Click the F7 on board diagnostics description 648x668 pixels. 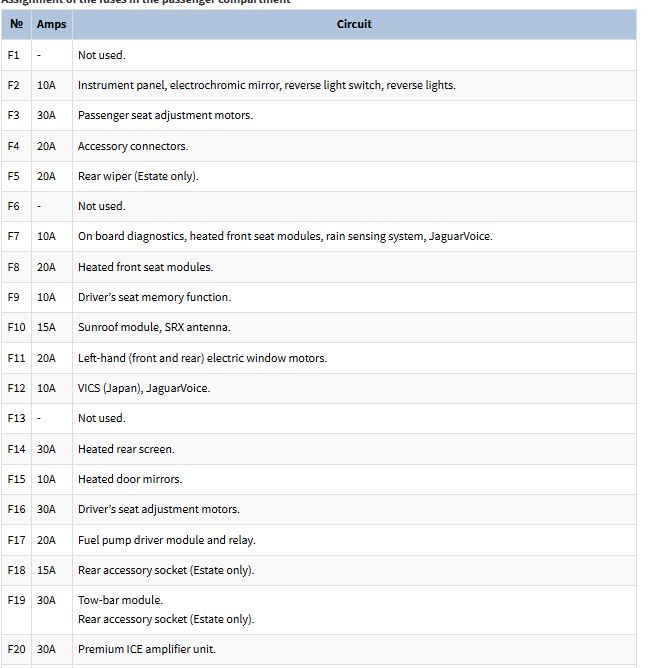click(285, 237)
